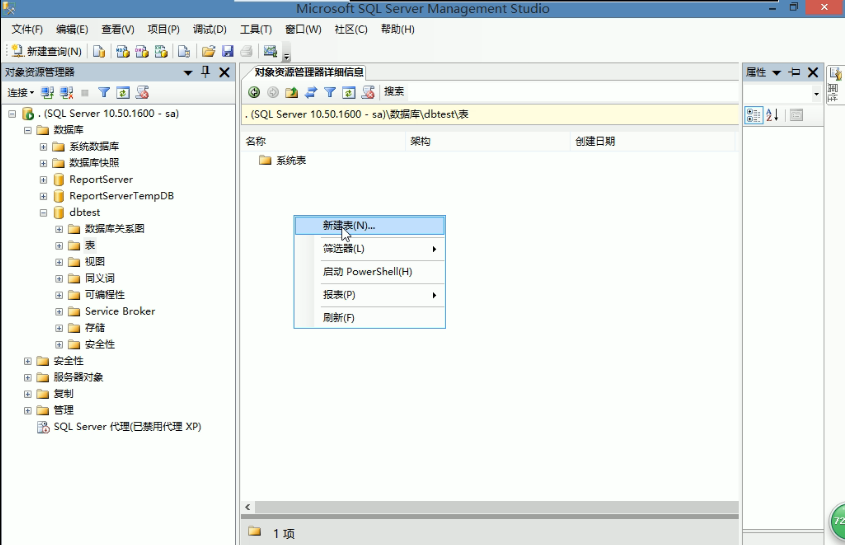The image size is (845, 545).
Task: Sort by the 架构 column header
Action: (488, 141)
